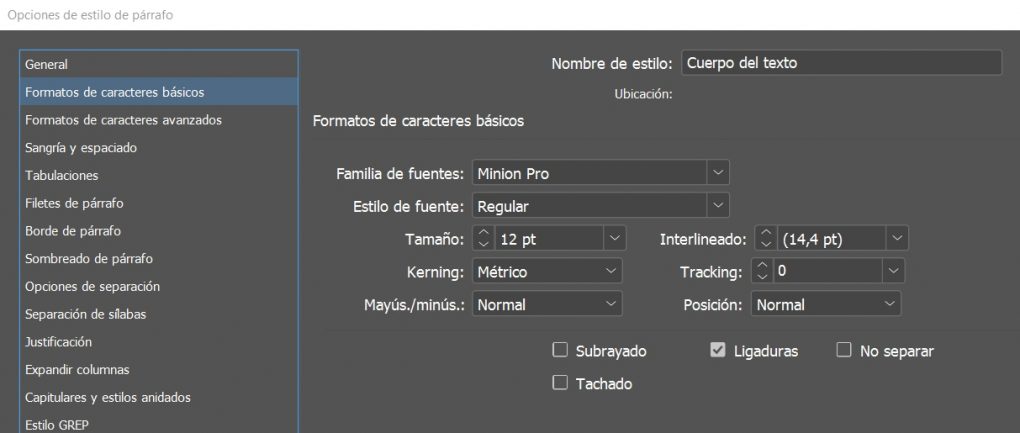Expand the Mayús./minús. dropdown
Screen dimensions: 1020x433
point(611,304)
